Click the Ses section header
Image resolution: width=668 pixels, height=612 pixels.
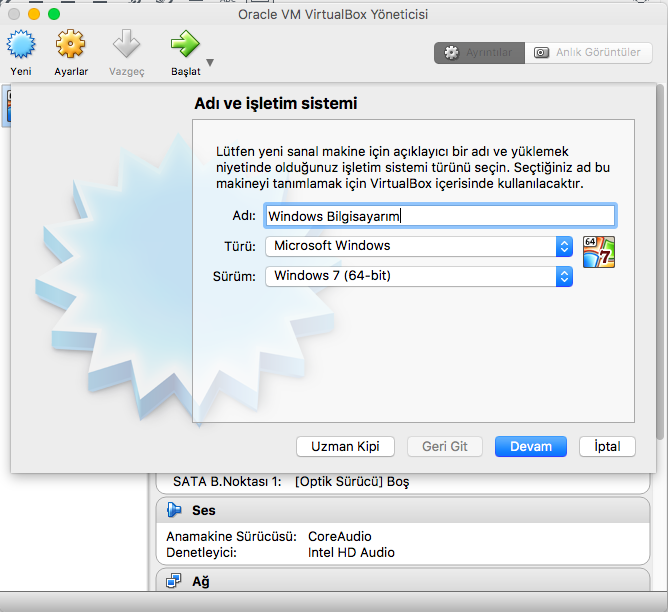403,510
